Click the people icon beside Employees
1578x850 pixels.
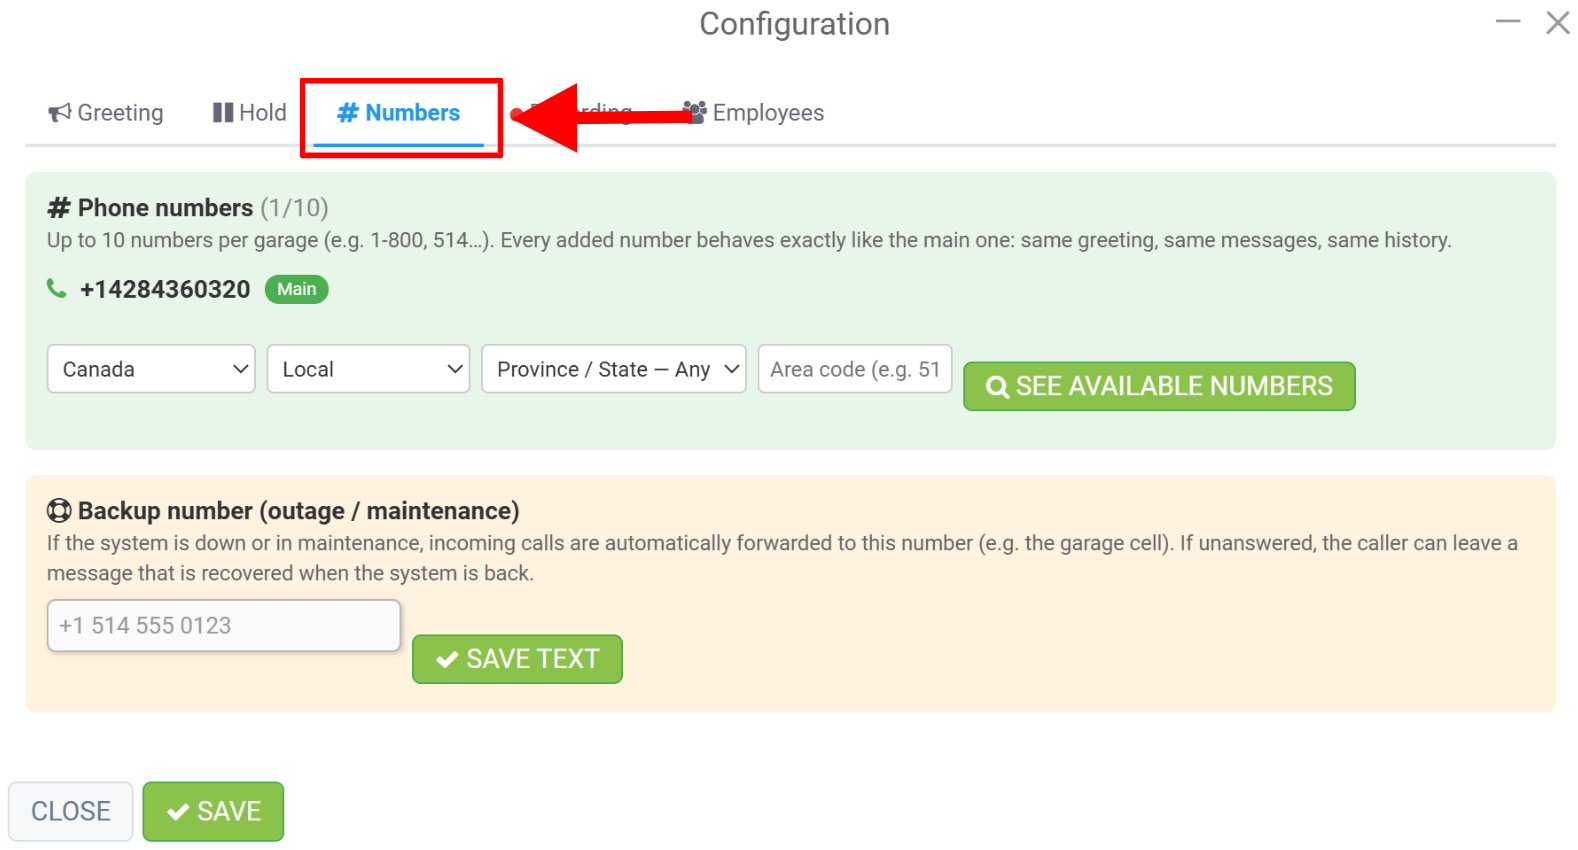tap(695, 112)
